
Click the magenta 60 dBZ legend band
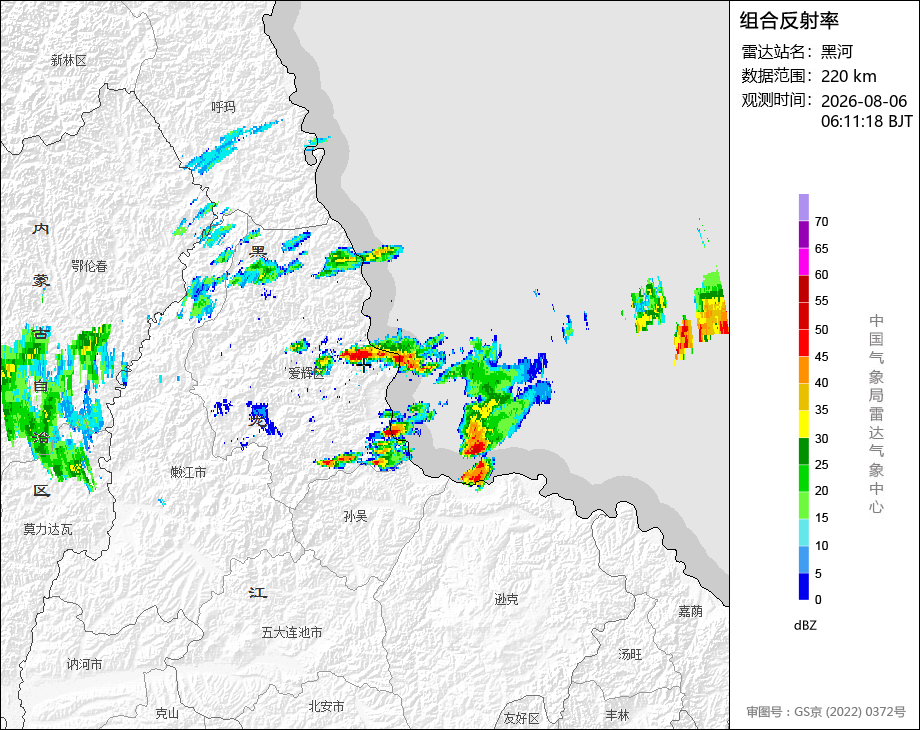click(x=804, y=262)
